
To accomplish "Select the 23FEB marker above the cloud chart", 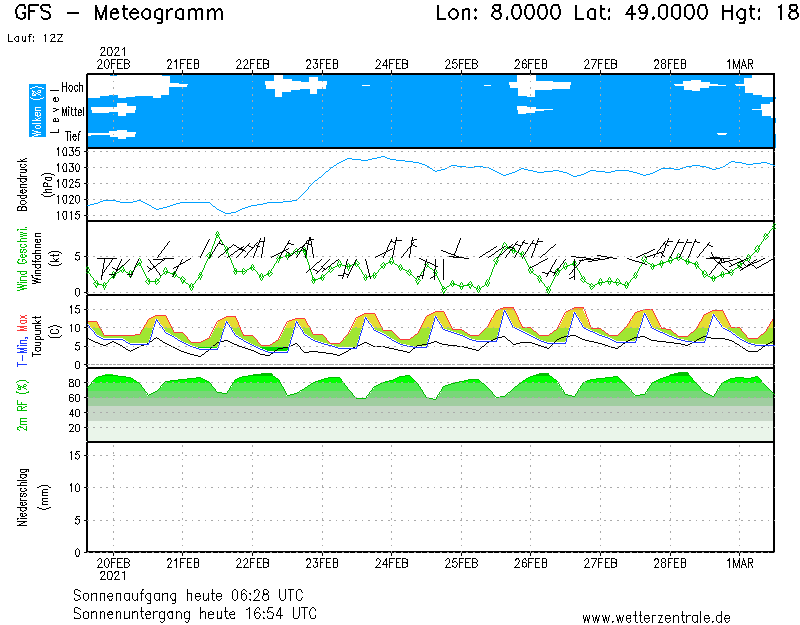I will pos(322,64).
